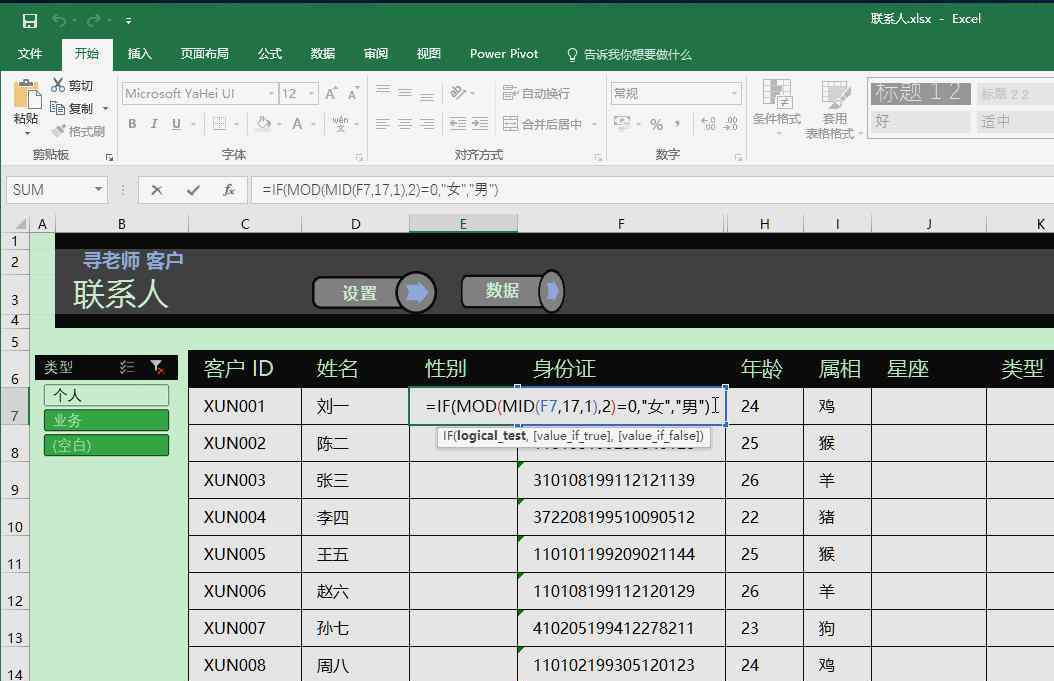The image size is (1054, 681).
Task: Click the percent style icon
Action: click(656, 125)
